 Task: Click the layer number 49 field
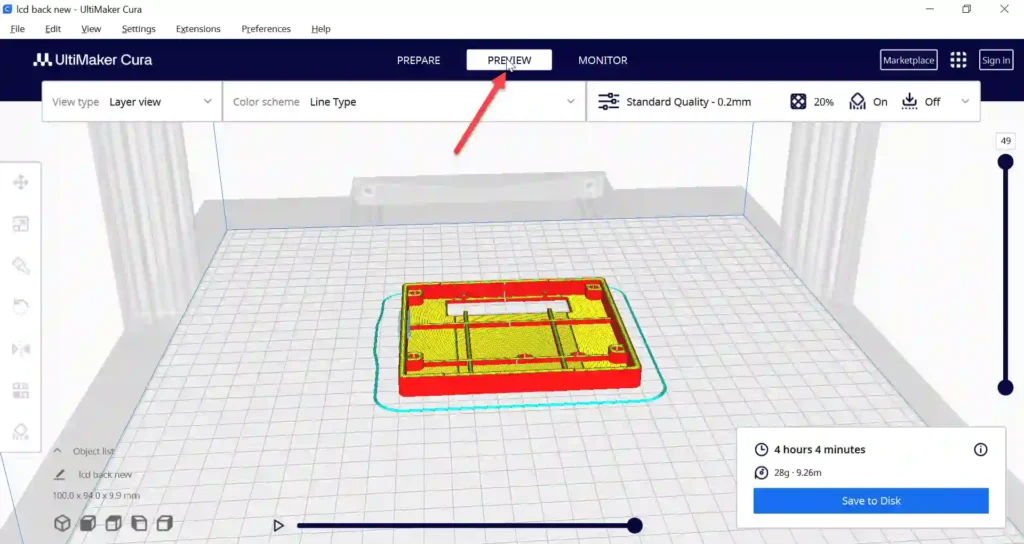(x=1006, y=141)
